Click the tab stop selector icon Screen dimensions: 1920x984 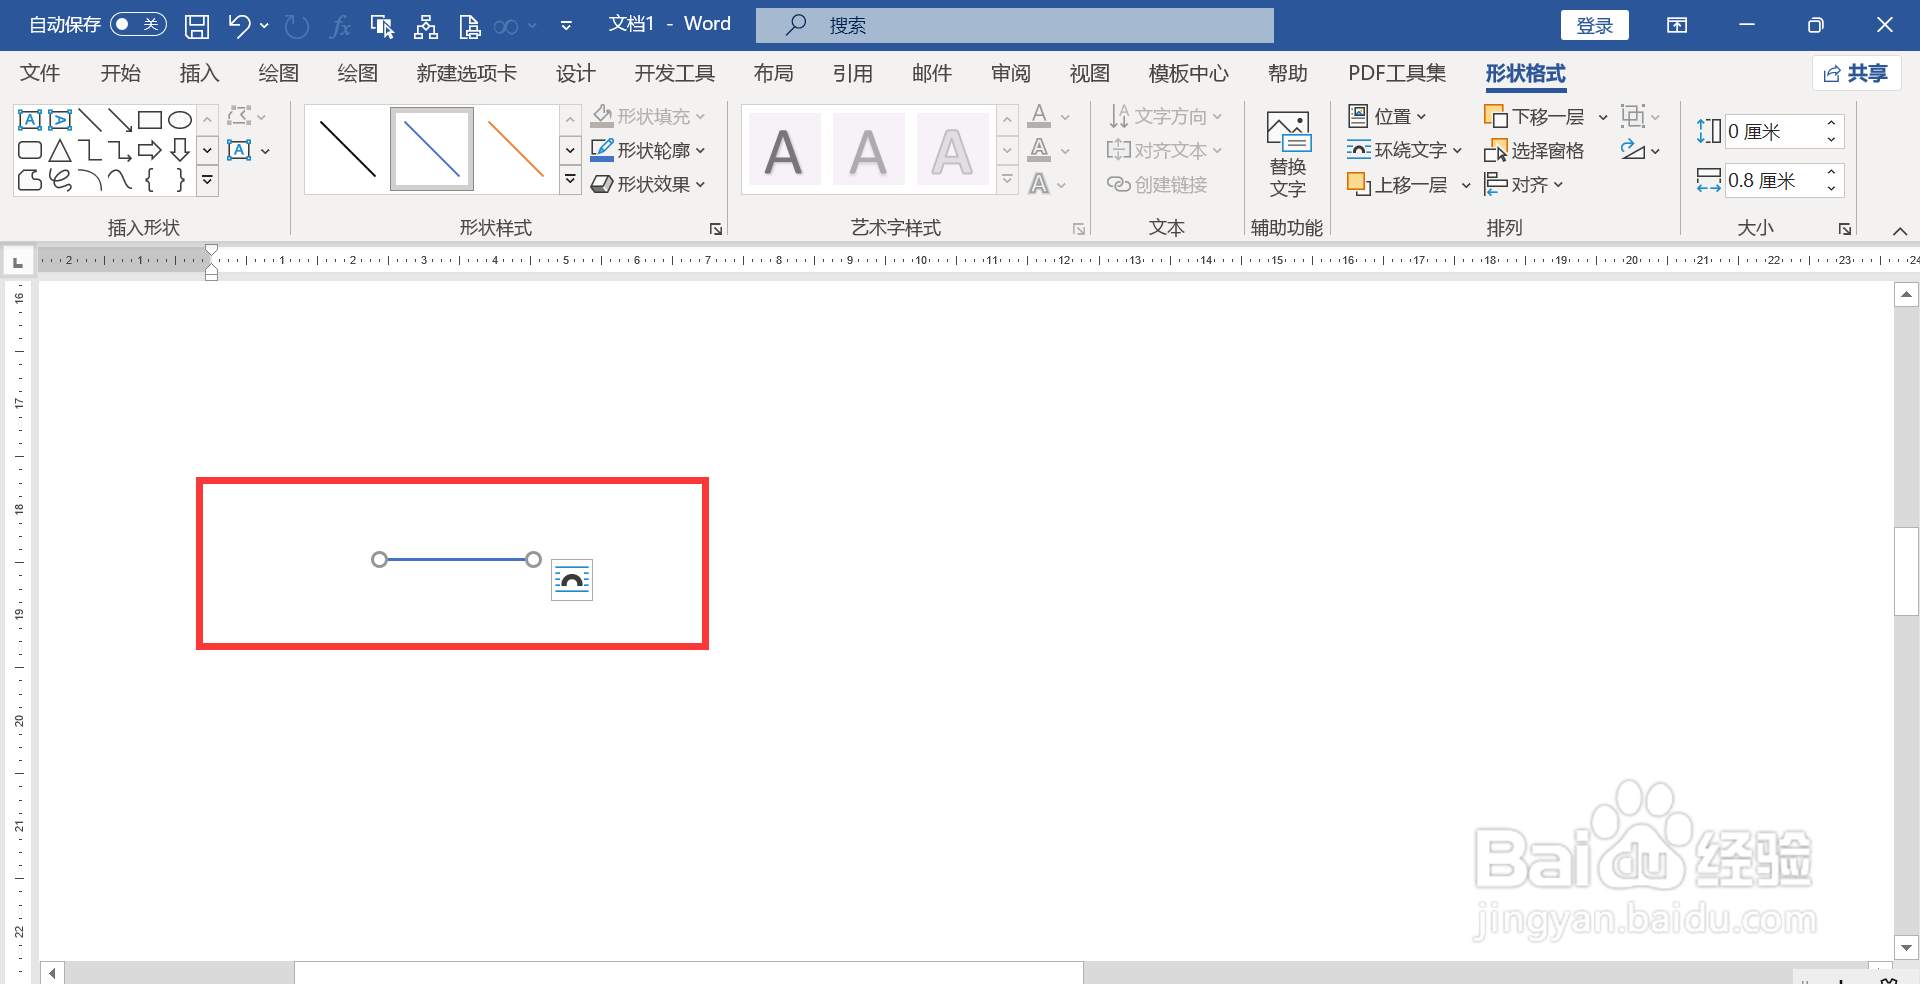(17, 262)
